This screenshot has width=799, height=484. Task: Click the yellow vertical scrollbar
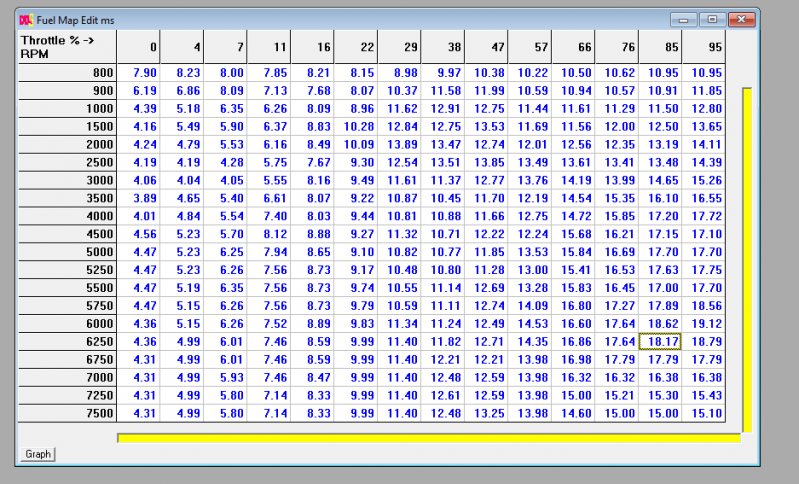[747, 260]
